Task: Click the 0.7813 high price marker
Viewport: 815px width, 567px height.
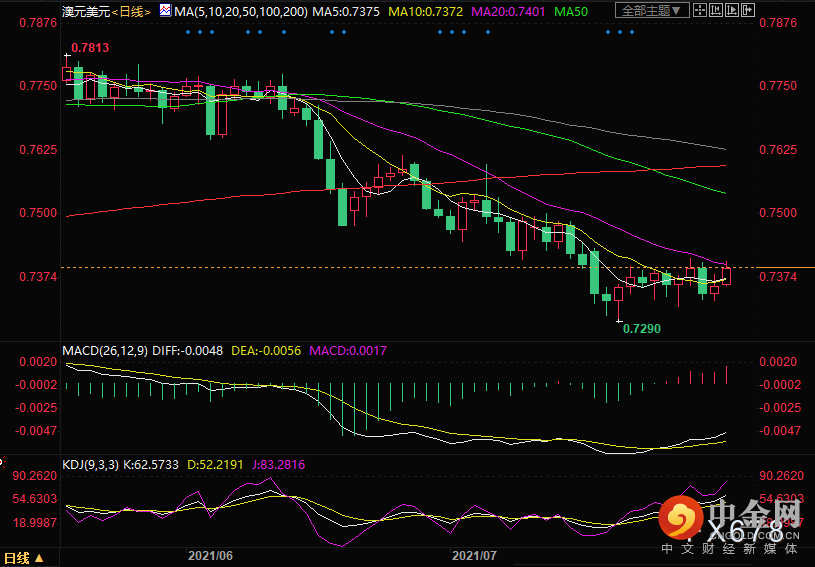Action: tap(90, 48)
